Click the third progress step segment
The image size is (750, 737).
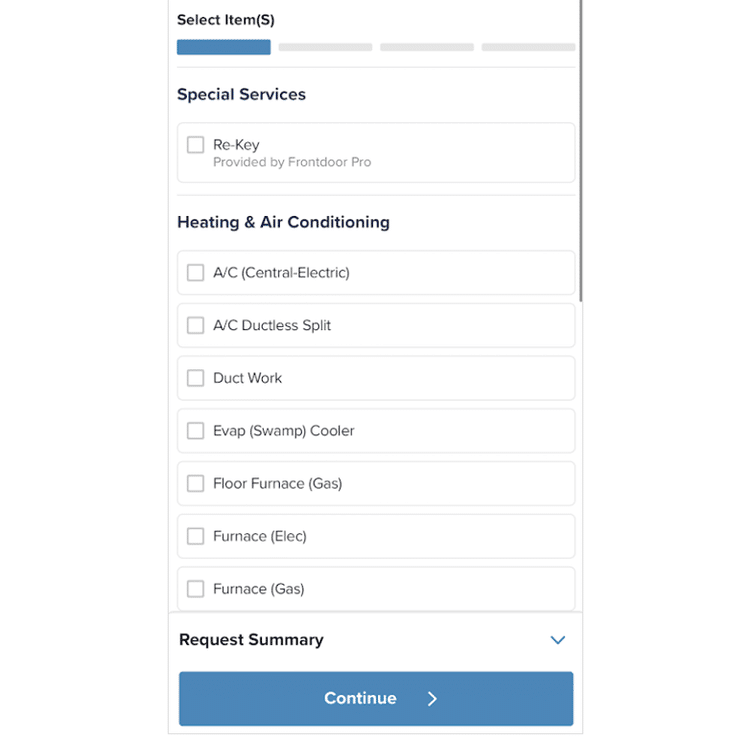427,47
